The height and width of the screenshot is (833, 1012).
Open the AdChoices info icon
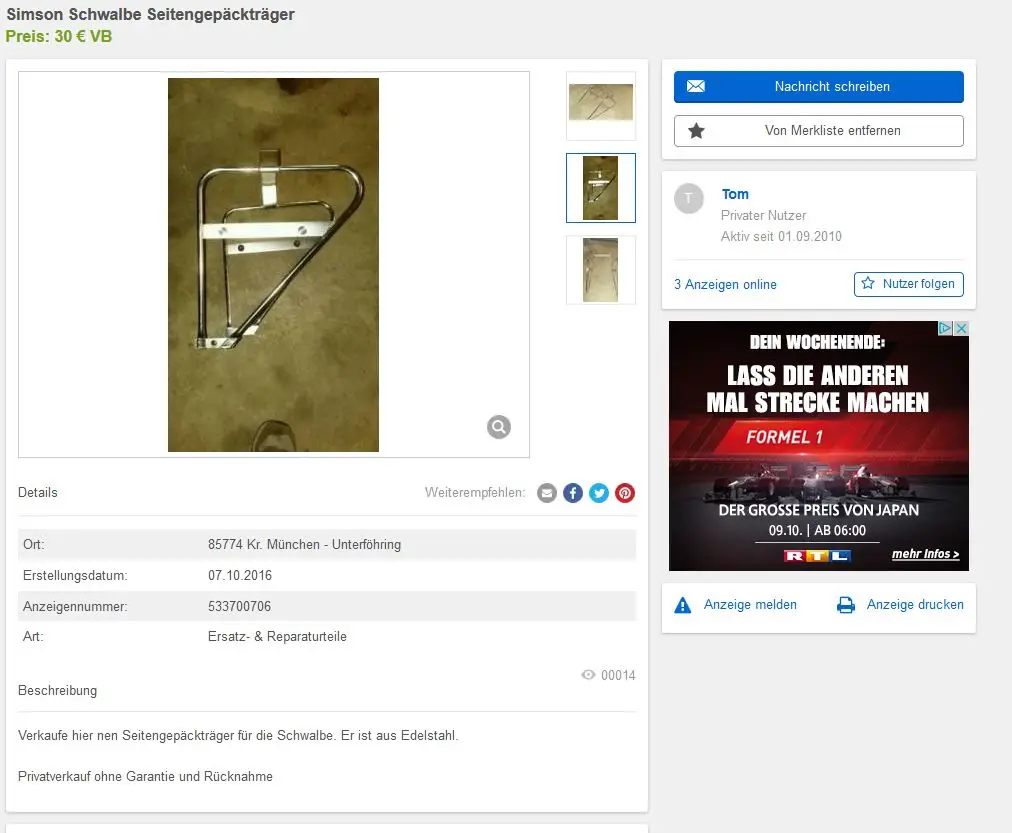pyautogui.click(x=946, y=329)
